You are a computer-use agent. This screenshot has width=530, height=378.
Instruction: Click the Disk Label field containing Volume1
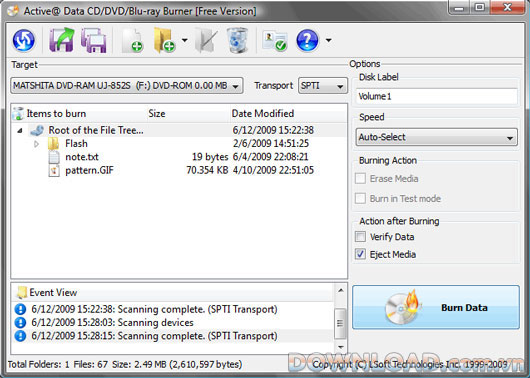436,96
